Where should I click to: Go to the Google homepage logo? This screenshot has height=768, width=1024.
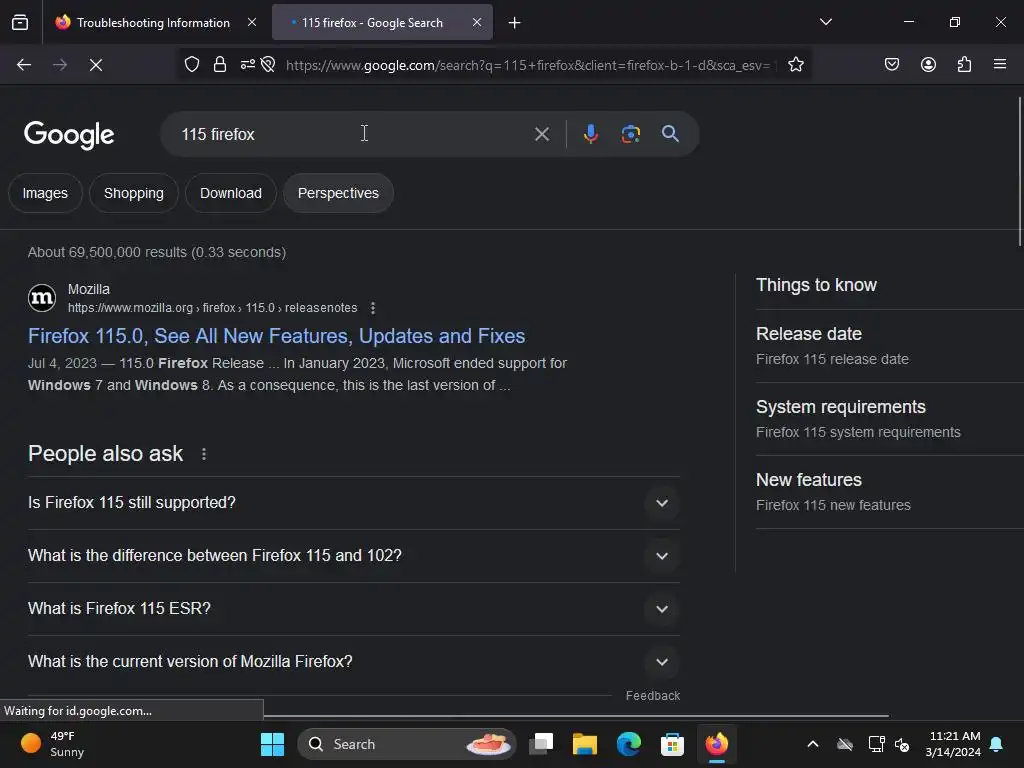coord(69,135)
